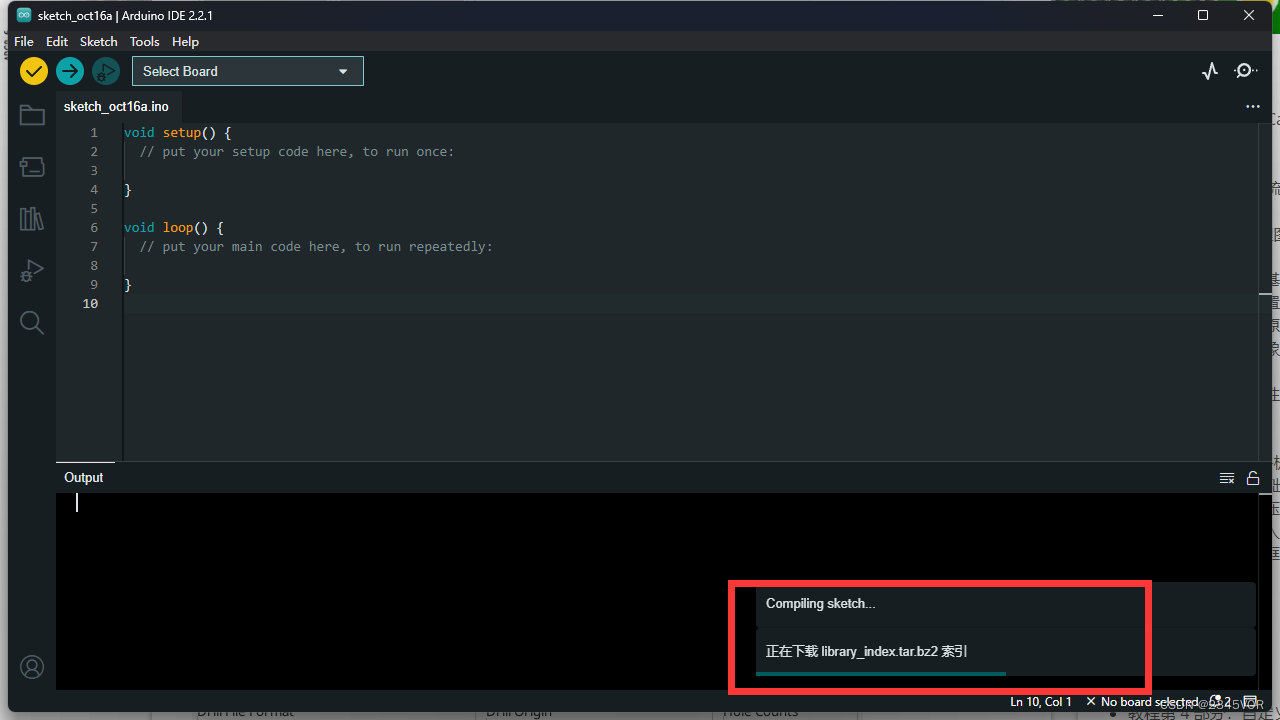Viewport: 1280px width, 720px height.
Task: Click No board selected in status bar
Action: (1142, 702)
